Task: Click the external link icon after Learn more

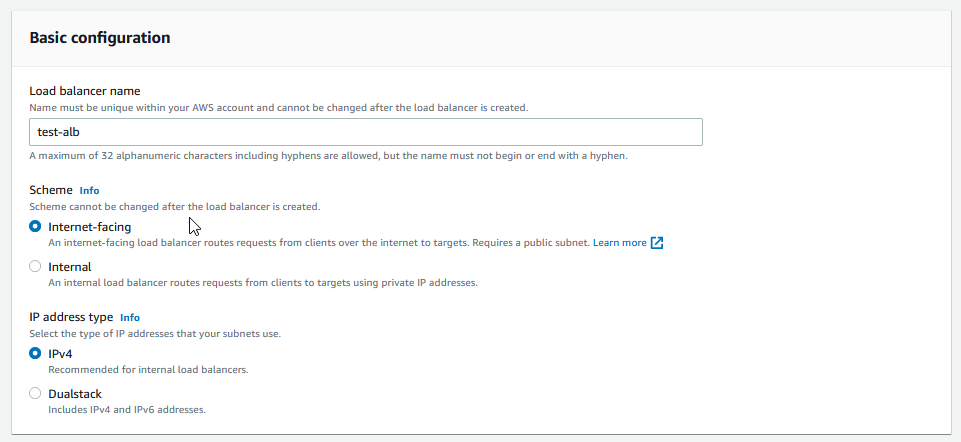Action: point(657,243)
